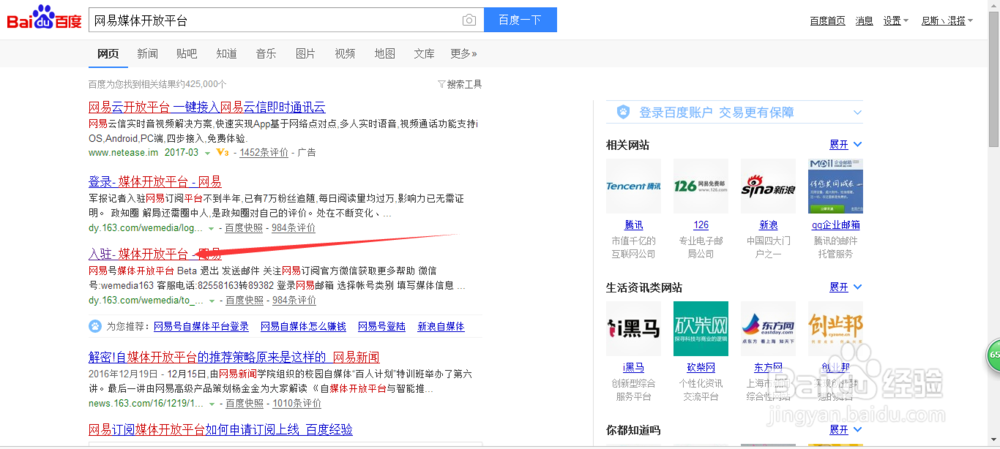Open result 入驻- 媒体开放平台 - 网易
Viewport: 1000px width, 449px height.
155,254
